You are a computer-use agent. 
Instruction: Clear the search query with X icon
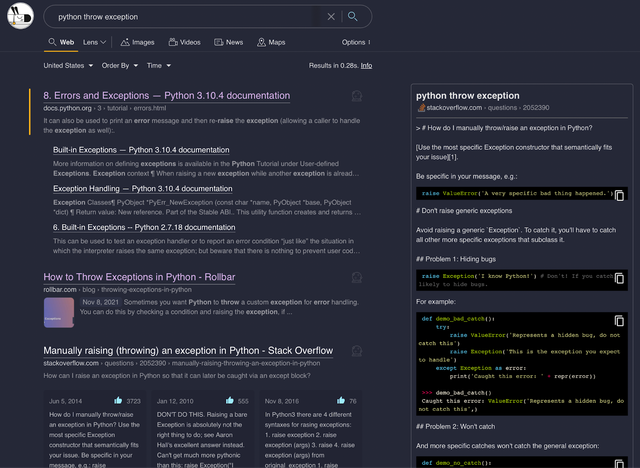(331, 17)
